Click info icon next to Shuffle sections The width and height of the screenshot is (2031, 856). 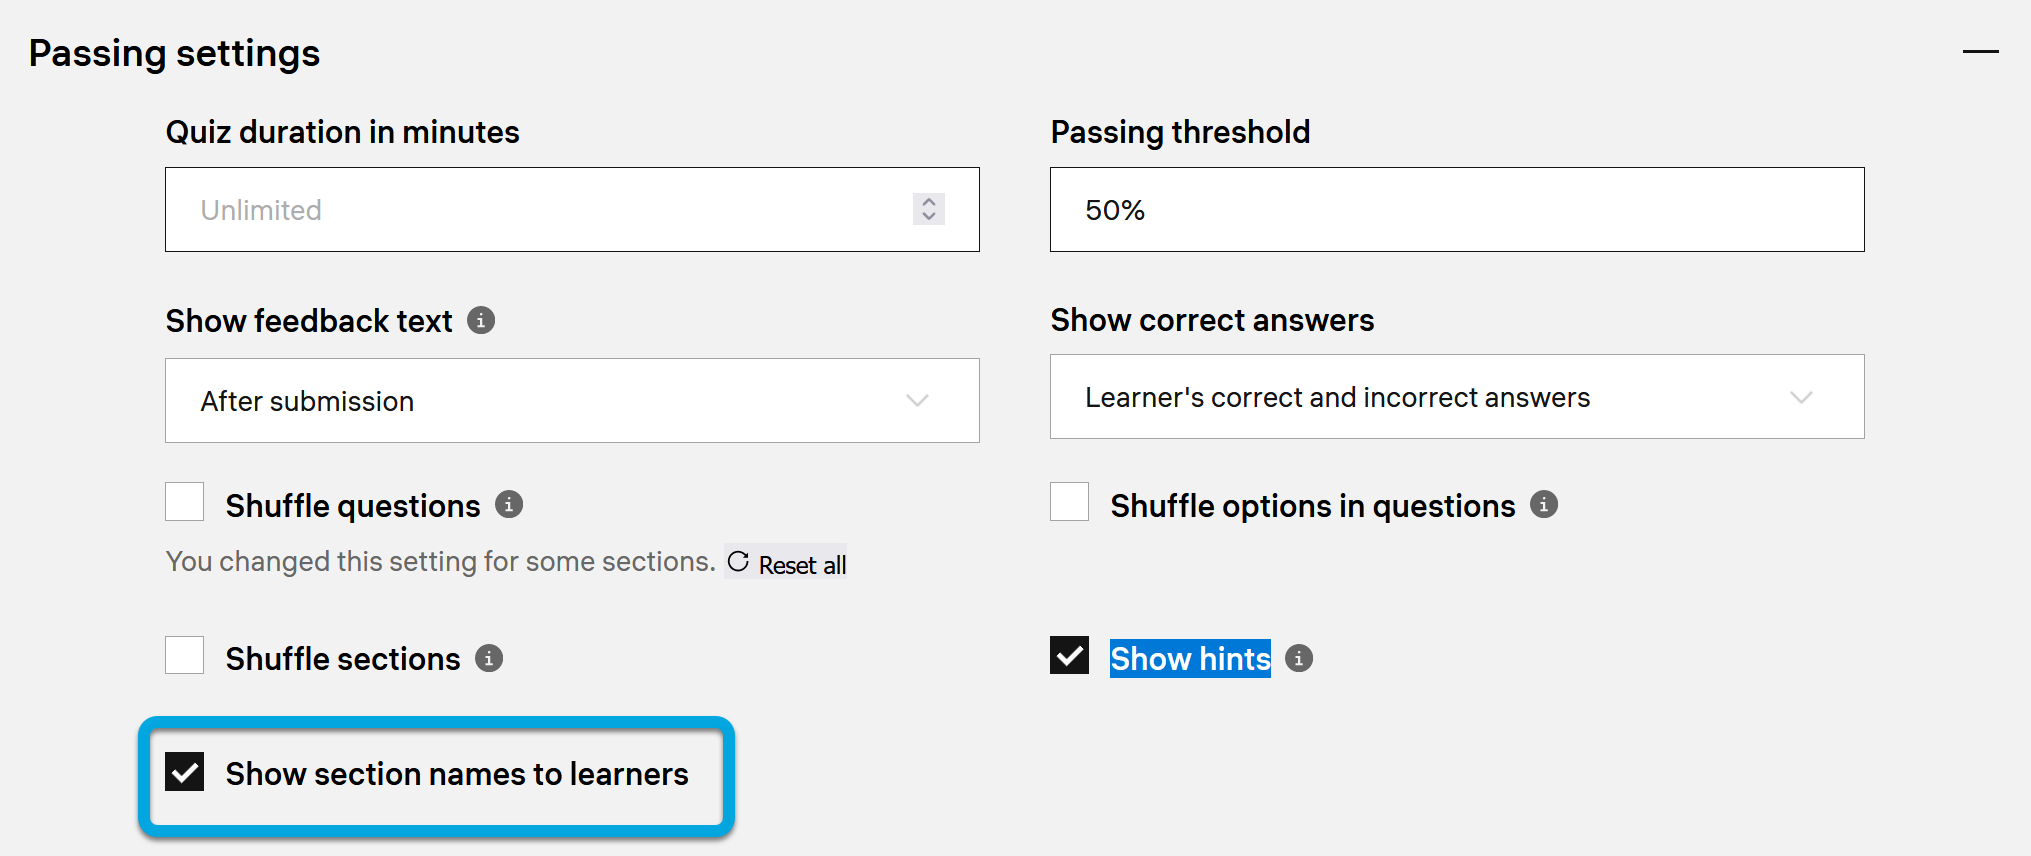(x=489, y=659)
